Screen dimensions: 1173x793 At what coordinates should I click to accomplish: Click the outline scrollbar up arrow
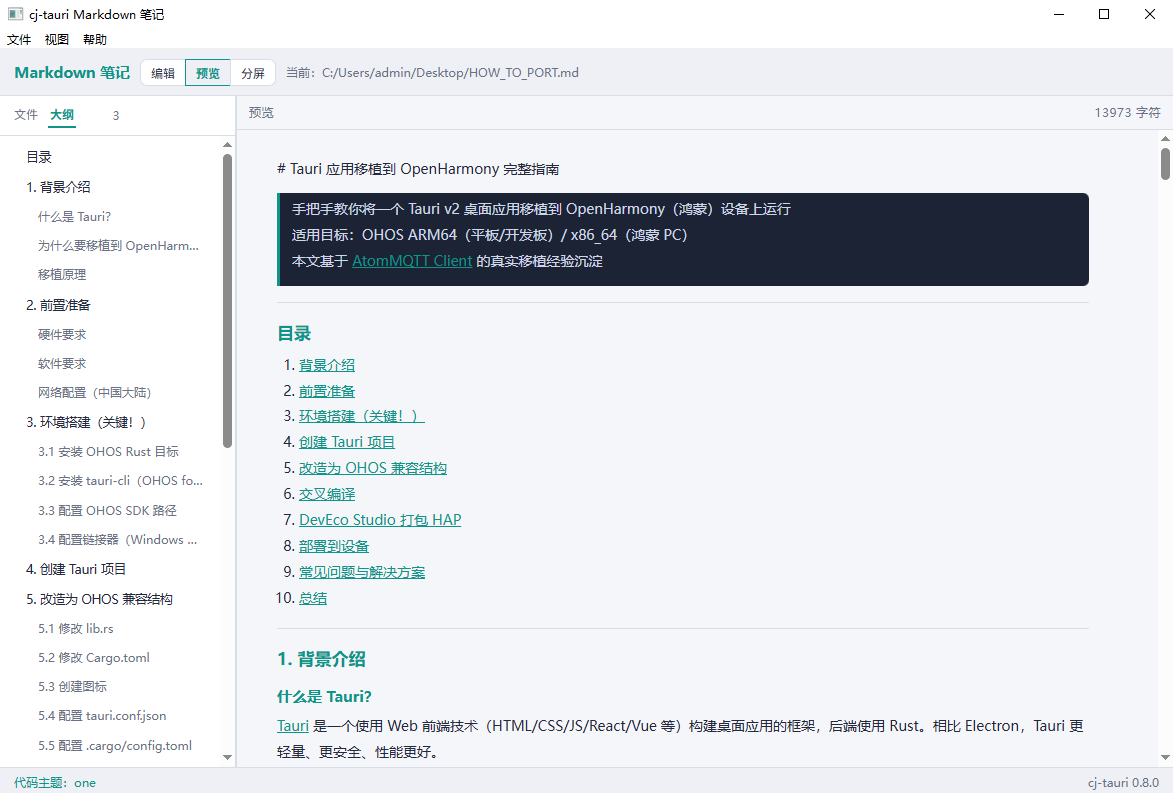227,145
